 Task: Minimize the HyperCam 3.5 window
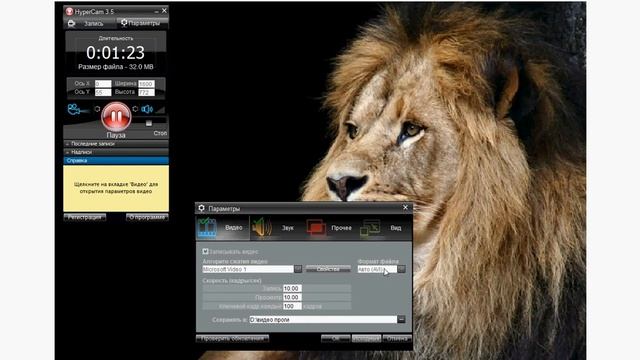pyautogui.click(x=156, y=11)
